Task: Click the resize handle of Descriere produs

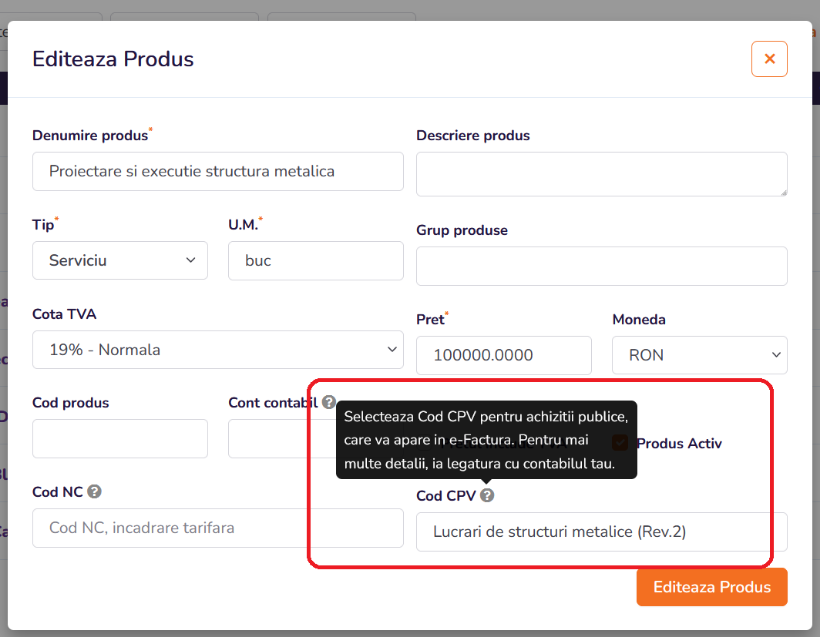Action: (783, 192)
